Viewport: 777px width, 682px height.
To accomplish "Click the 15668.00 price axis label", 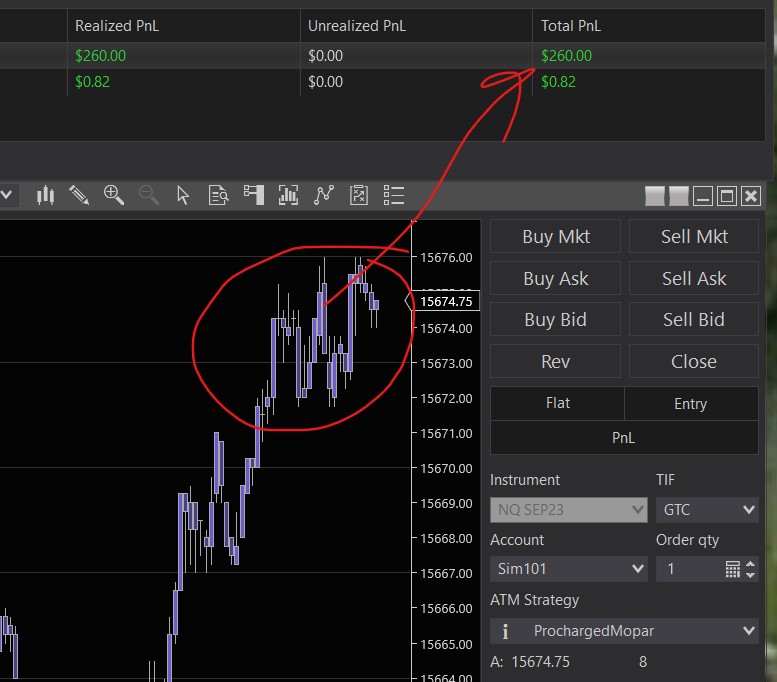I will [446, 538].
